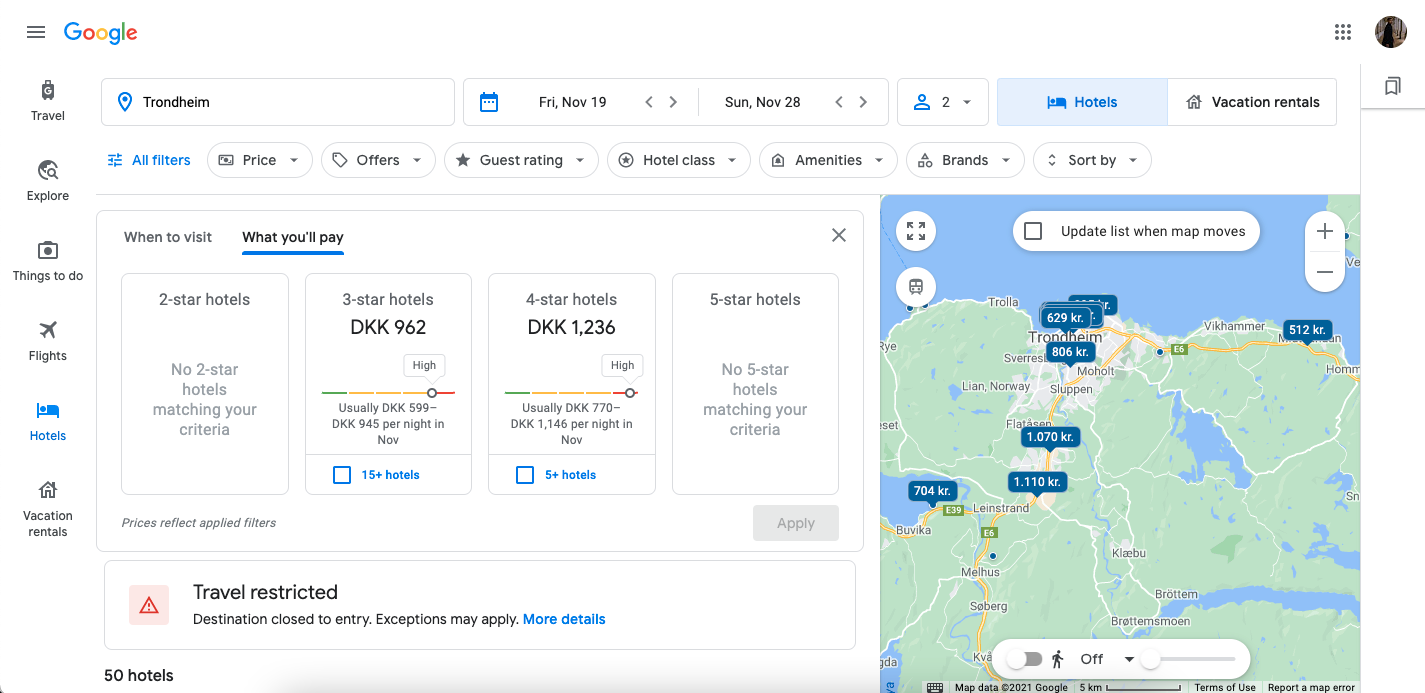Check the 'Update list when map moves' box
The image size is (1425, 693).
[1034, 232]
